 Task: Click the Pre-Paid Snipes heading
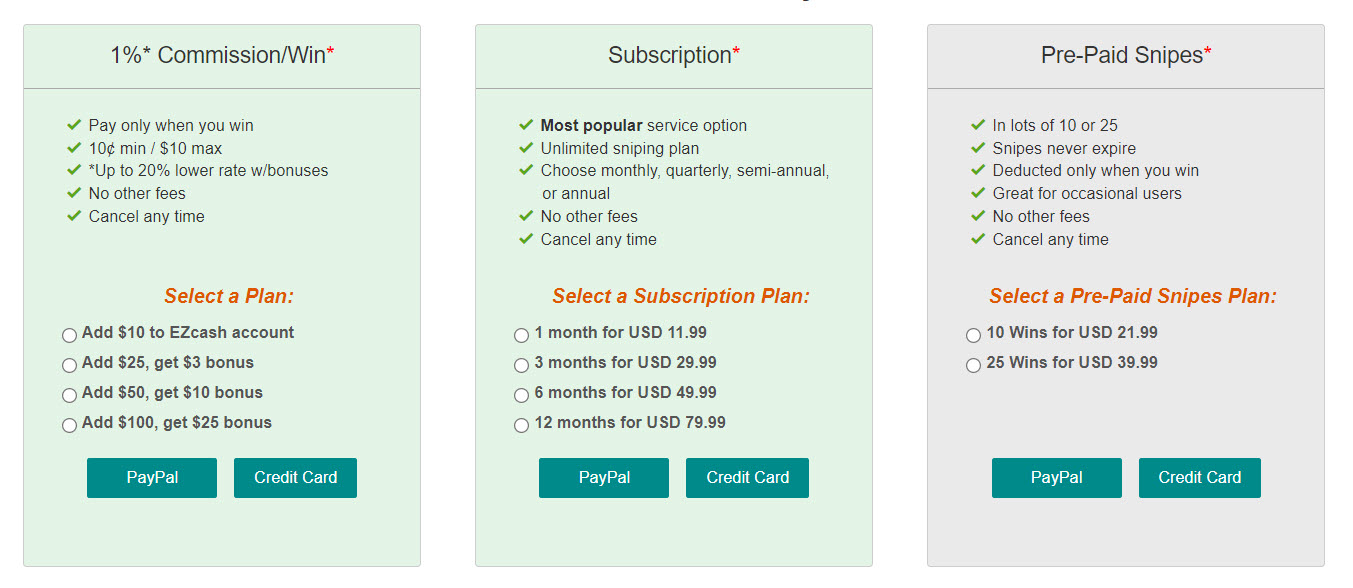click(x=1125, y=56)
